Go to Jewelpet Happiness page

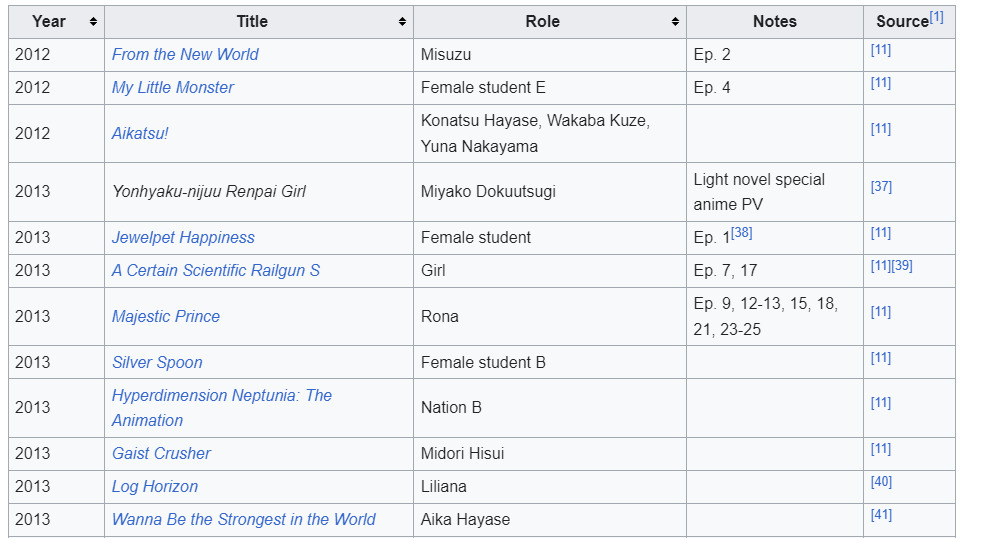(183, 238)
